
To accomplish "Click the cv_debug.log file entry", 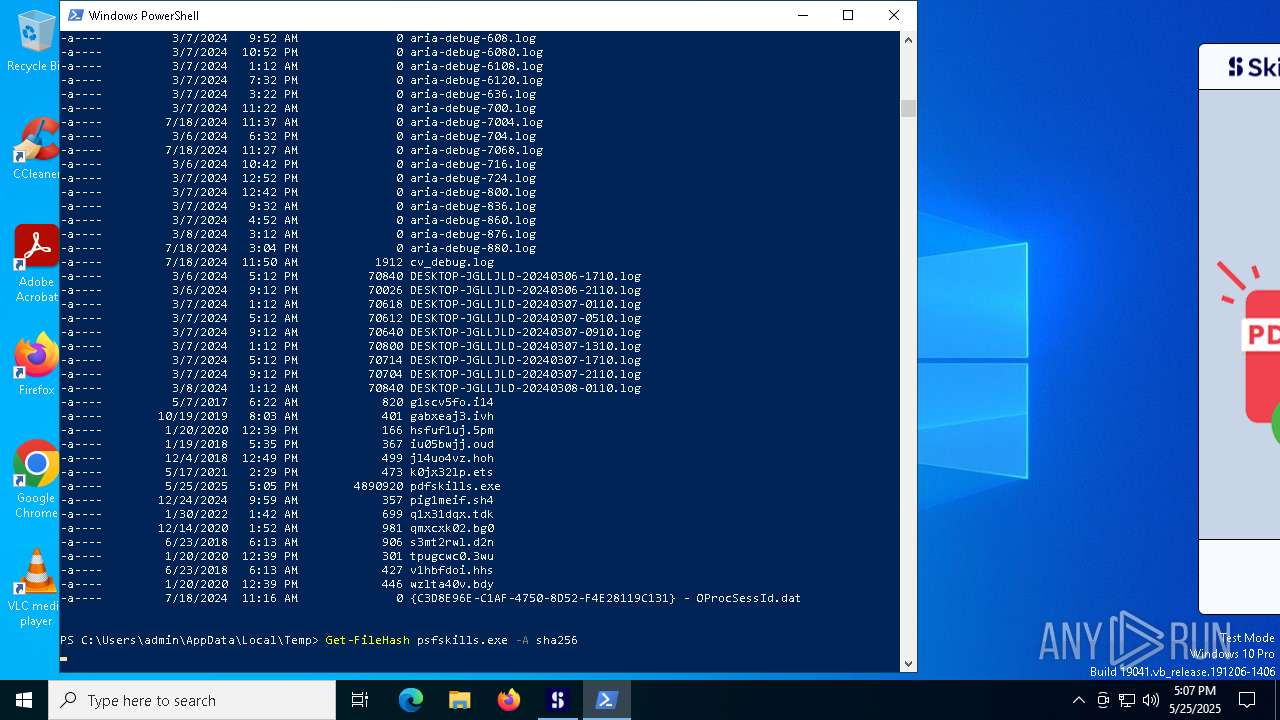I will pos(452,262).
